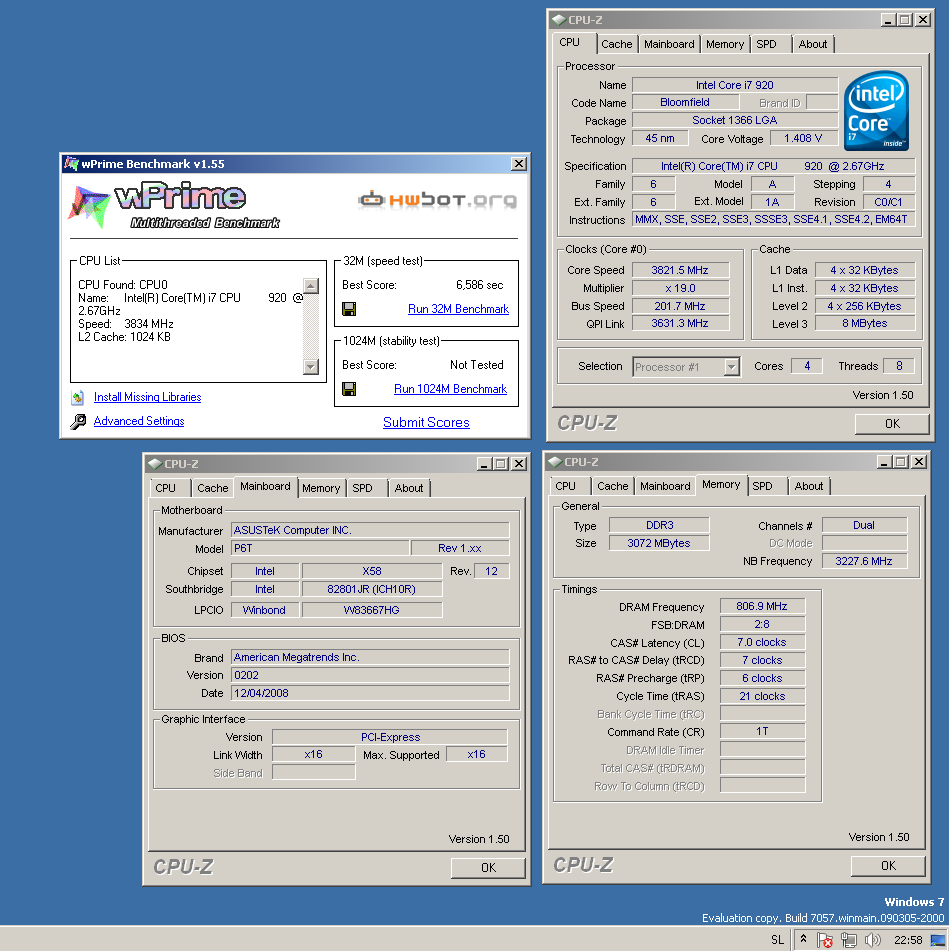Open the Action Center flag tray icon
The image size is (949, 951).
(x=825, y=940)
